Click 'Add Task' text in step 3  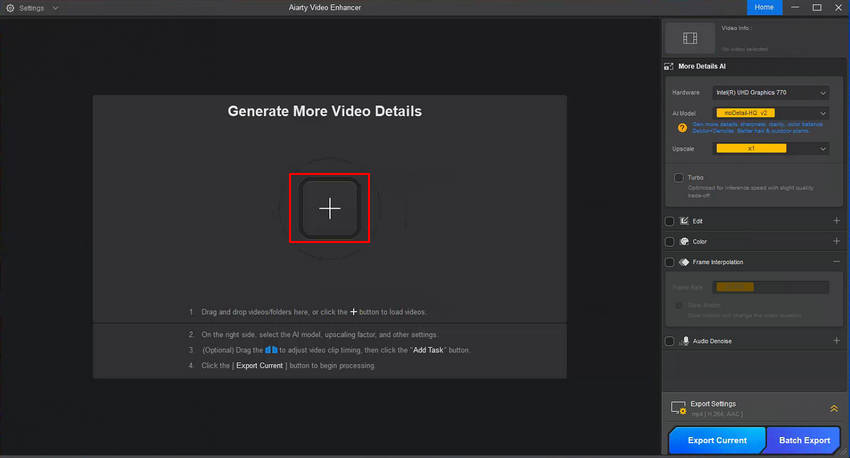[428, 350]
